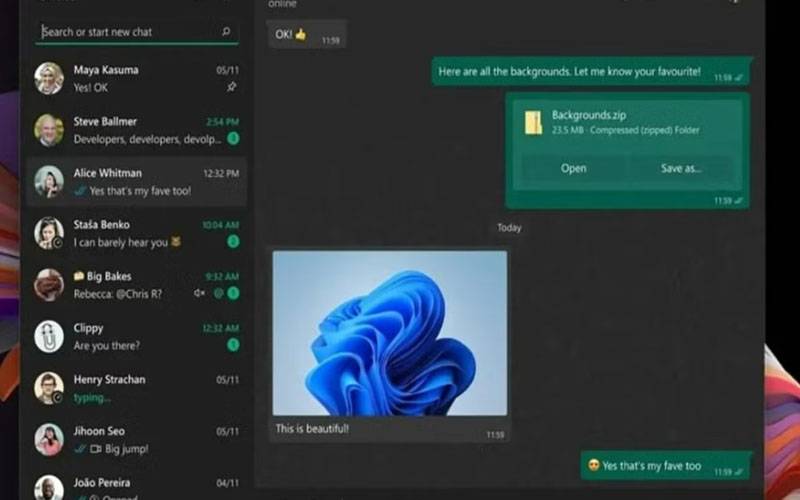Open Big Bakes group chat name
This screenshot has width=800, height=500.
click(109, 276)
